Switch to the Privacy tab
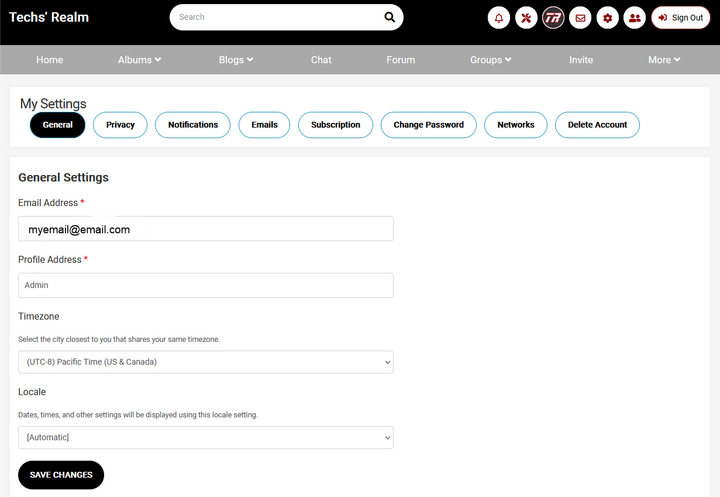720x497 pixels. coord(120,125)
